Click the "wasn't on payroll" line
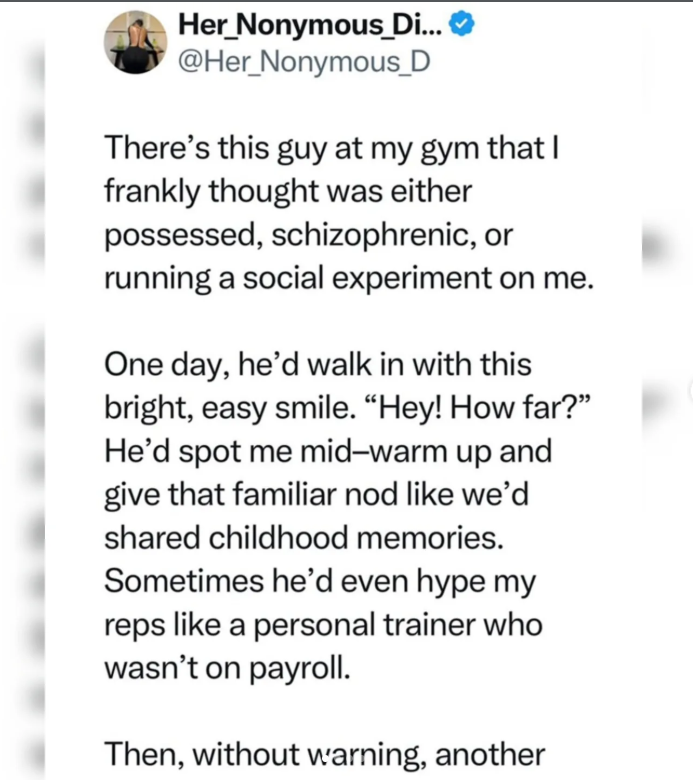The image size is (693, 780). tap(228, 666)
